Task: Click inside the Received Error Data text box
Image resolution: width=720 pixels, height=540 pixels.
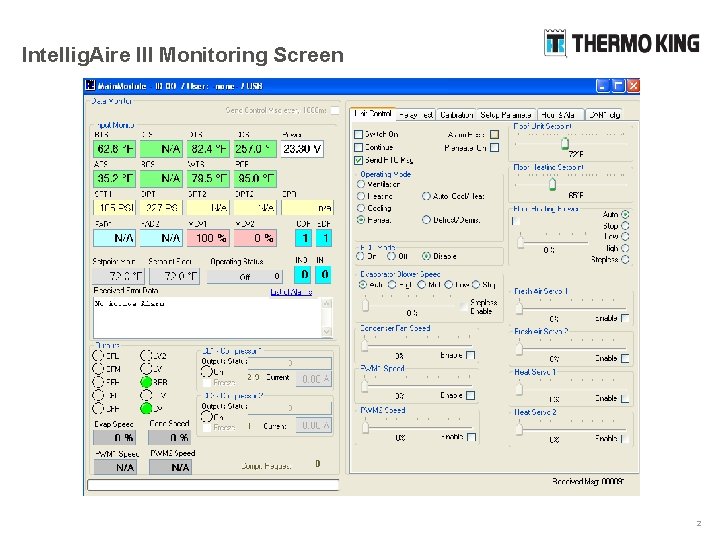Action: [x=208, y=318]
